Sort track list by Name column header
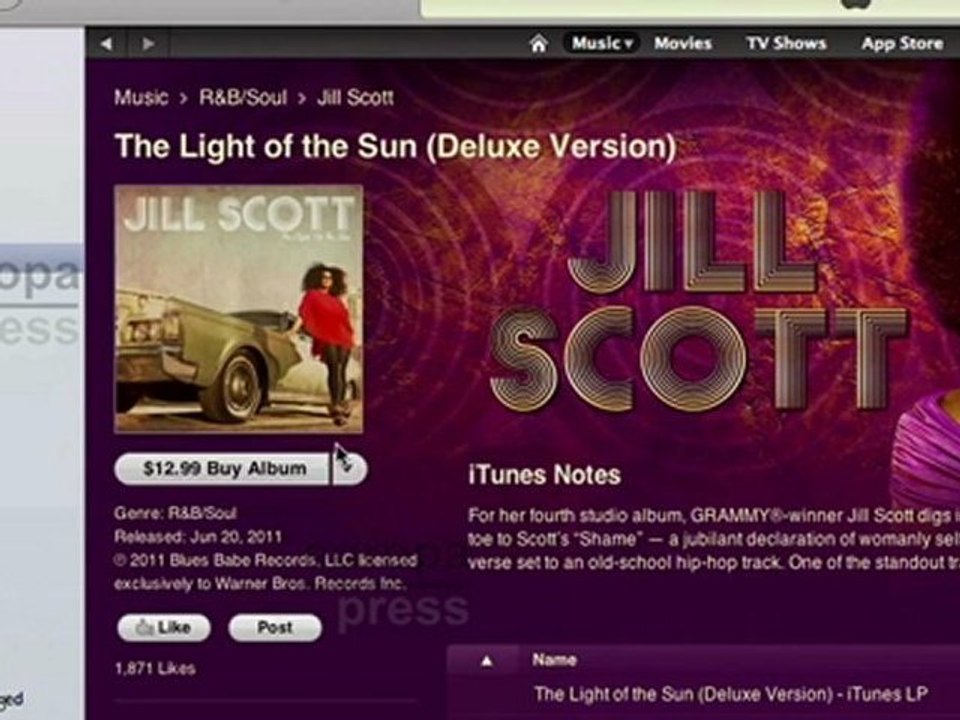 coord(554,660)
